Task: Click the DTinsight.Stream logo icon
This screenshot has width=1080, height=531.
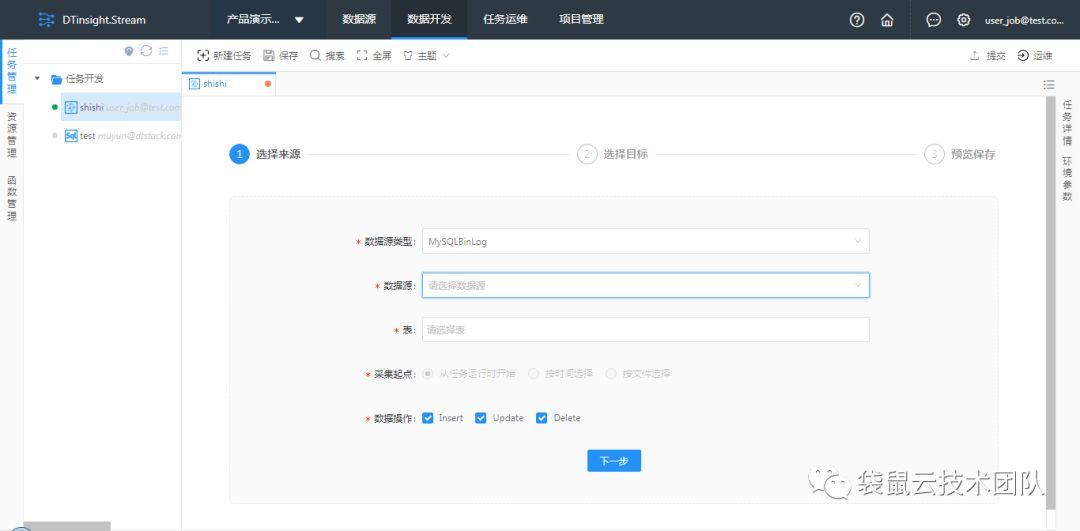Action: pos(46,19)
